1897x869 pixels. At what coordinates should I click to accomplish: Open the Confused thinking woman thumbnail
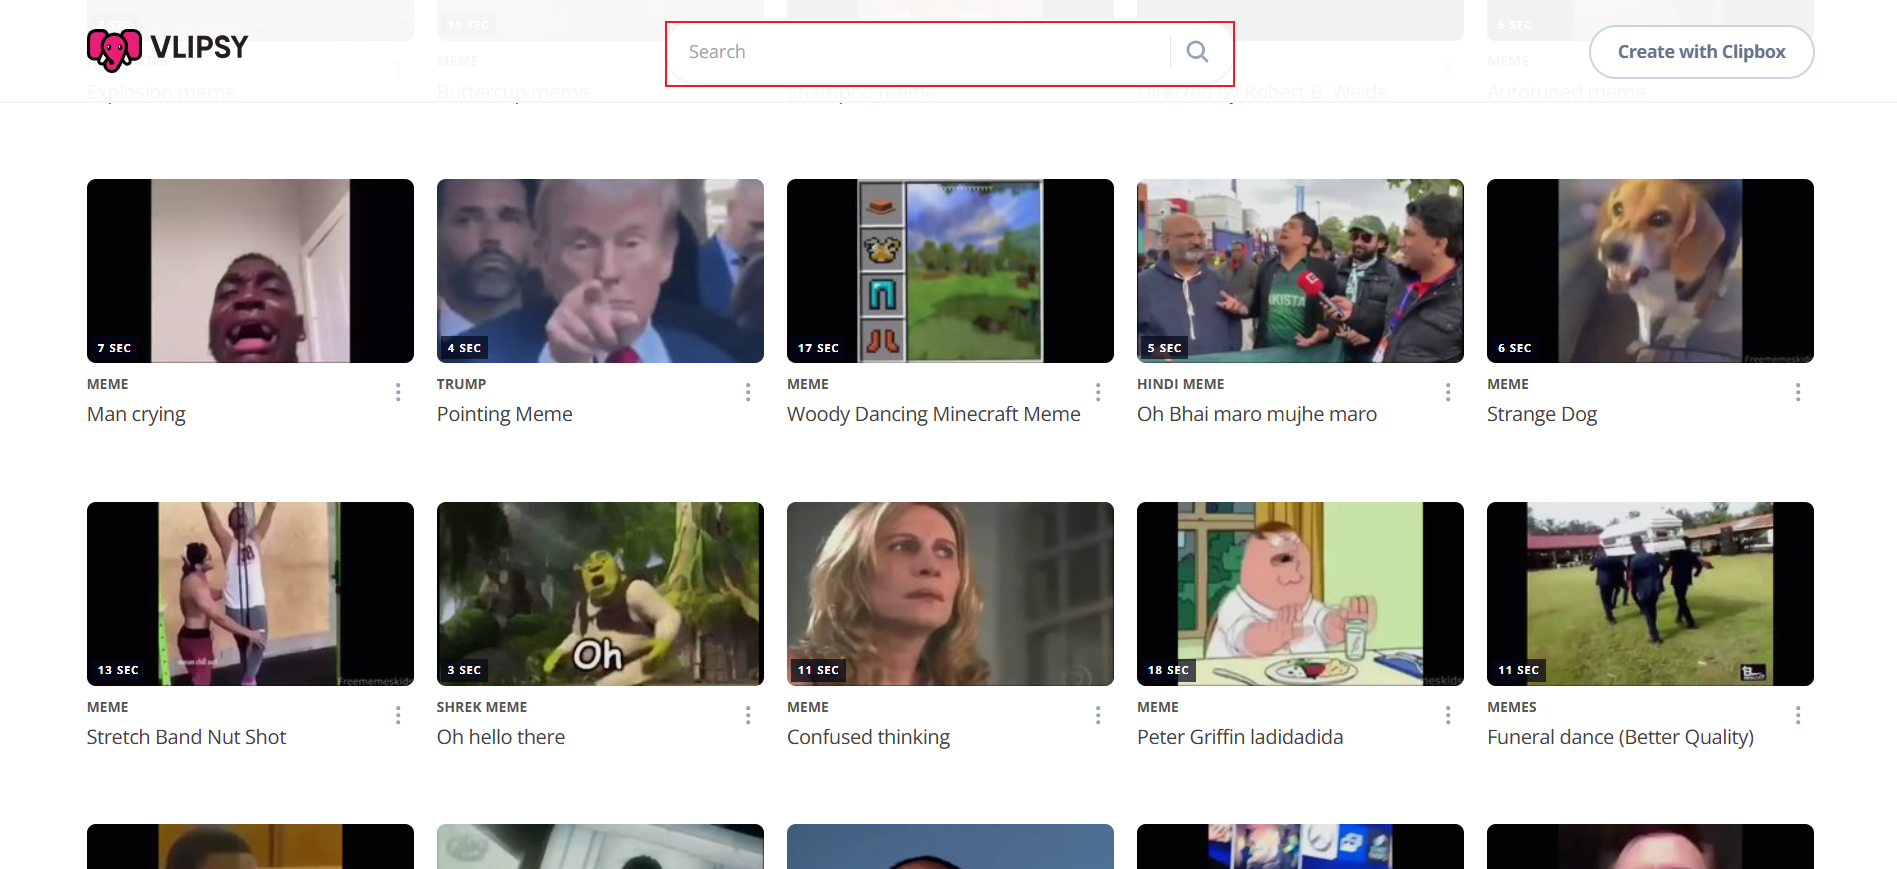click(x=950, y=594)
